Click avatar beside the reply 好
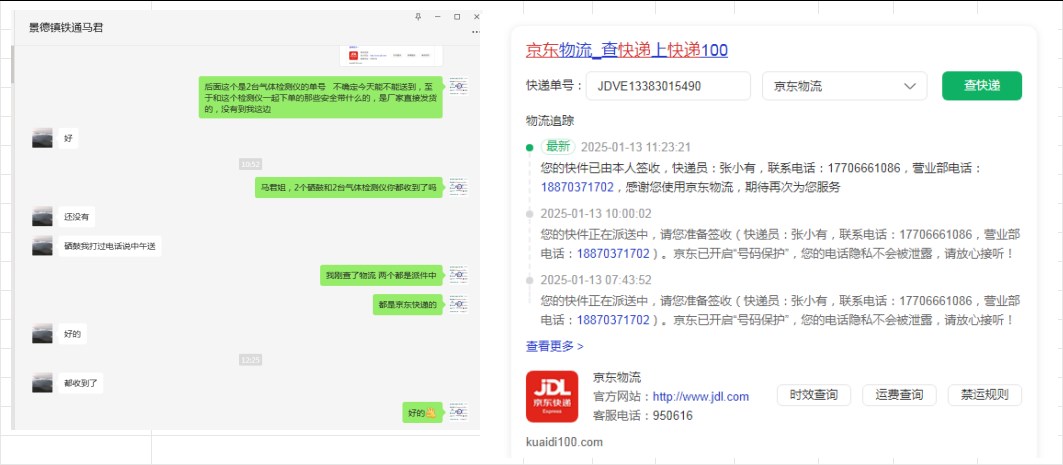The height and width of the screenshot is (465, 1063). point(42,138)
